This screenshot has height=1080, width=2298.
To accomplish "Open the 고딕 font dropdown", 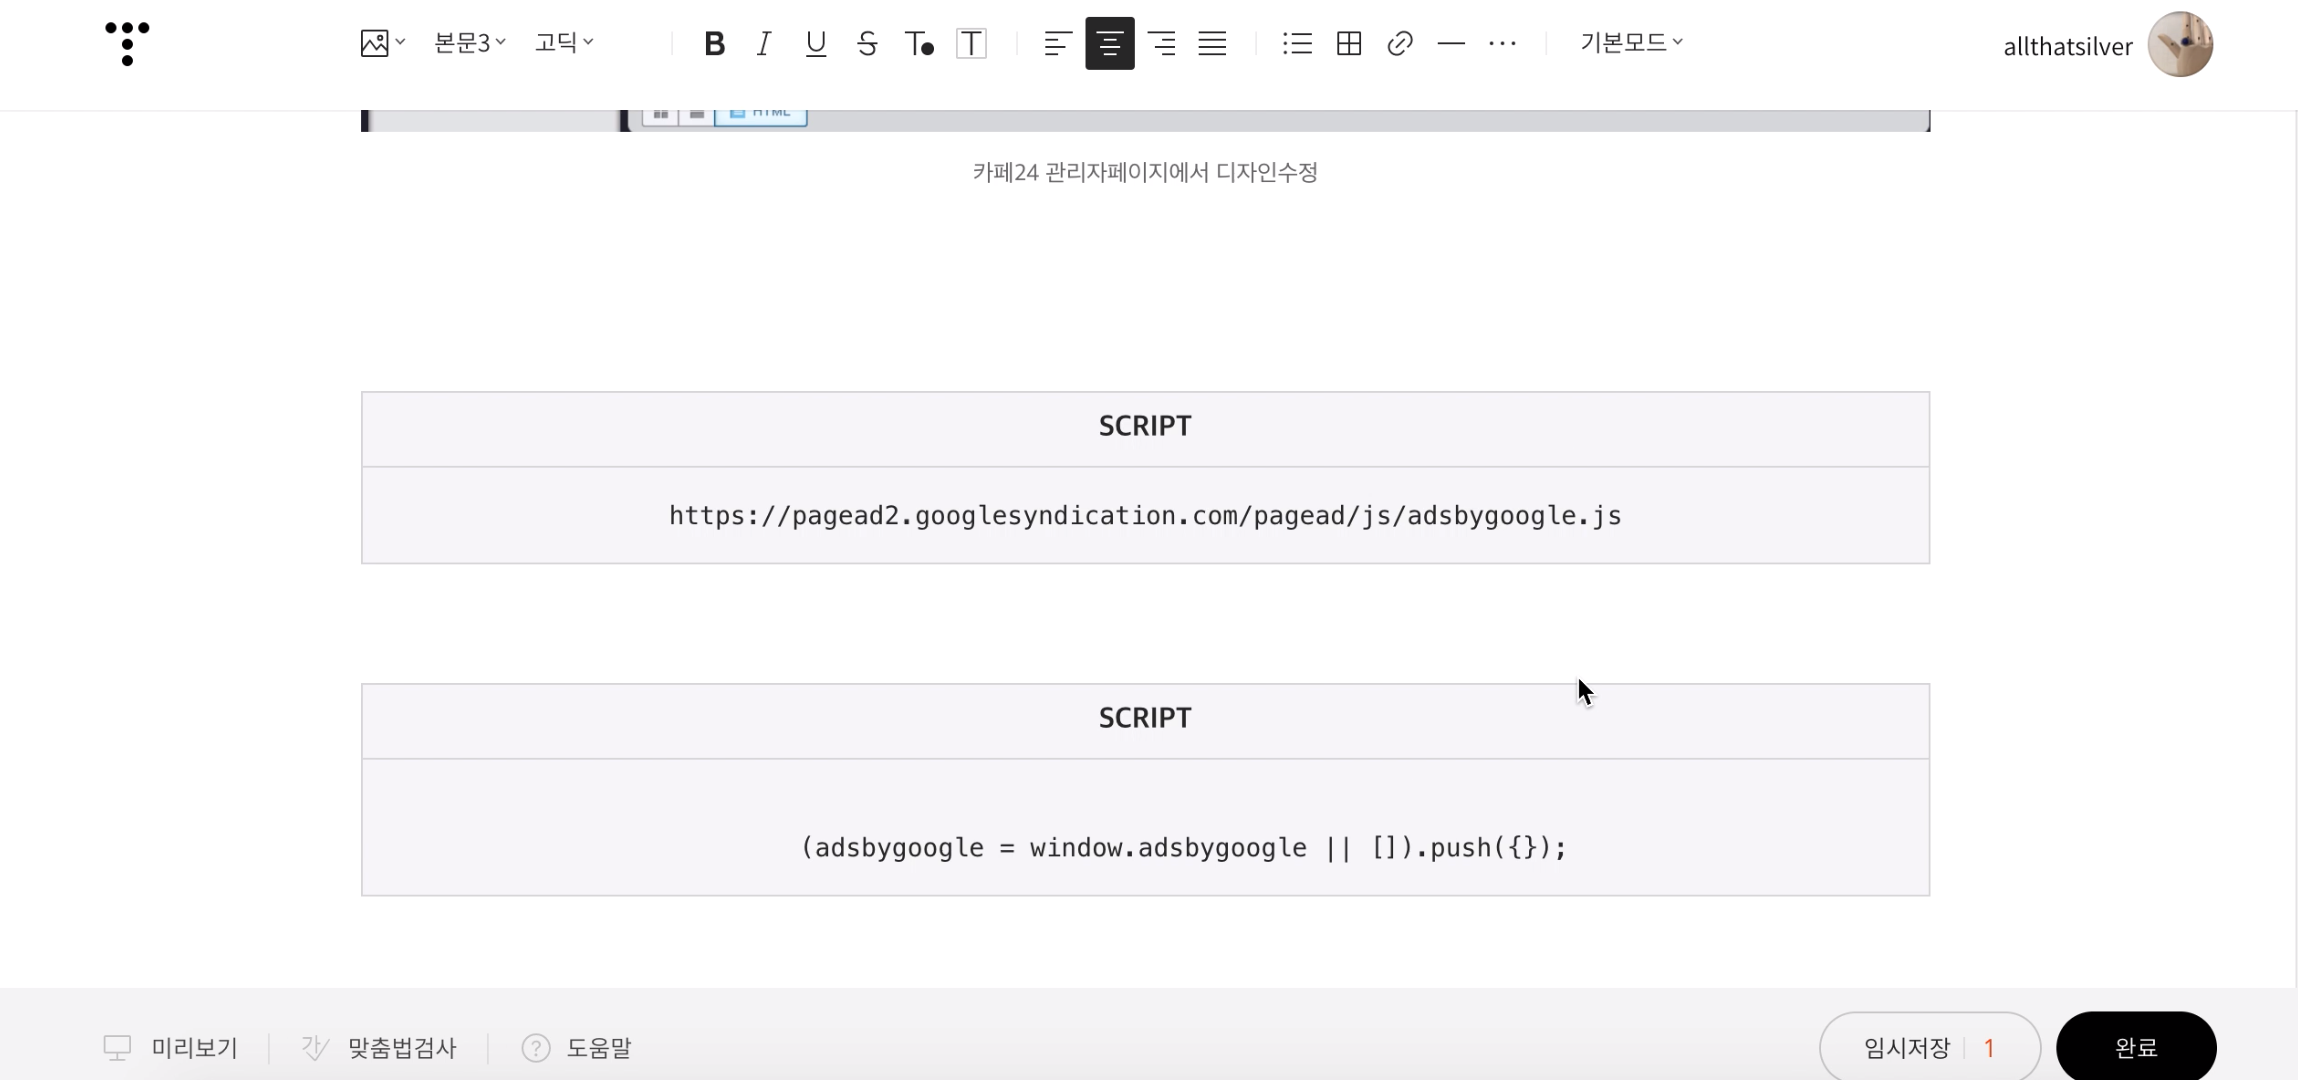I will (563, 43).
